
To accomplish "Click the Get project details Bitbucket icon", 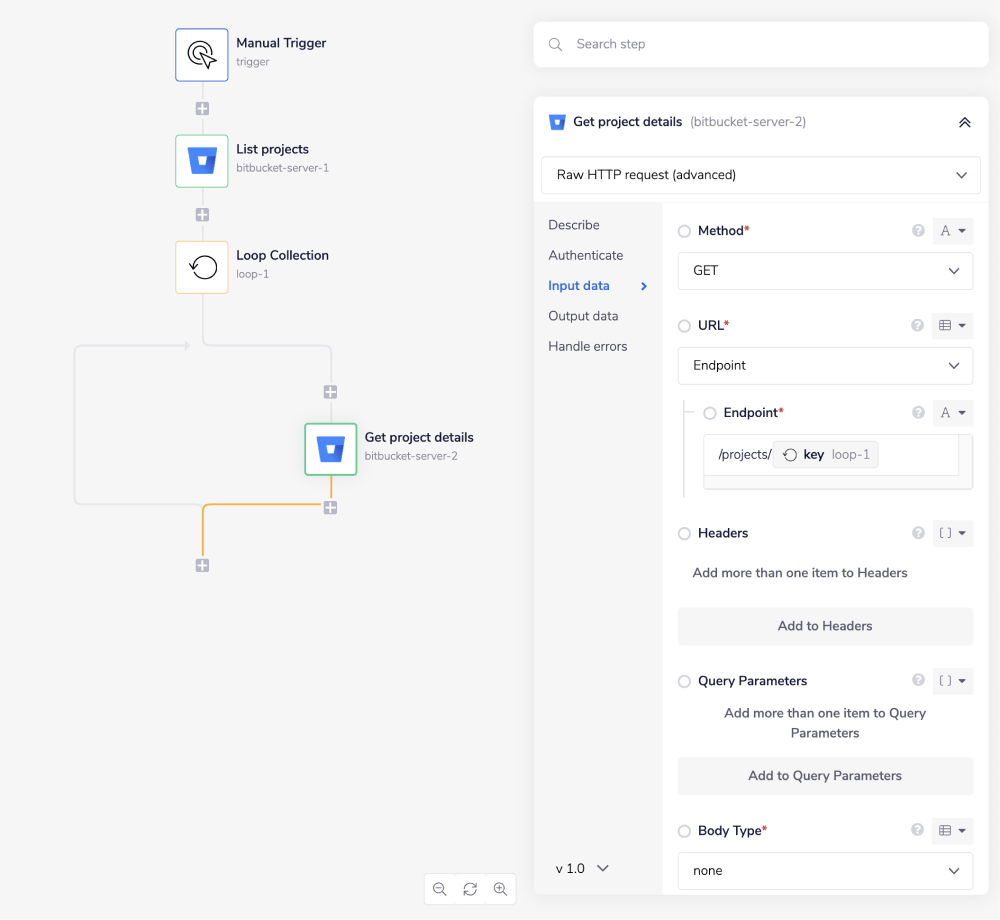I will (x=330, y=450).
